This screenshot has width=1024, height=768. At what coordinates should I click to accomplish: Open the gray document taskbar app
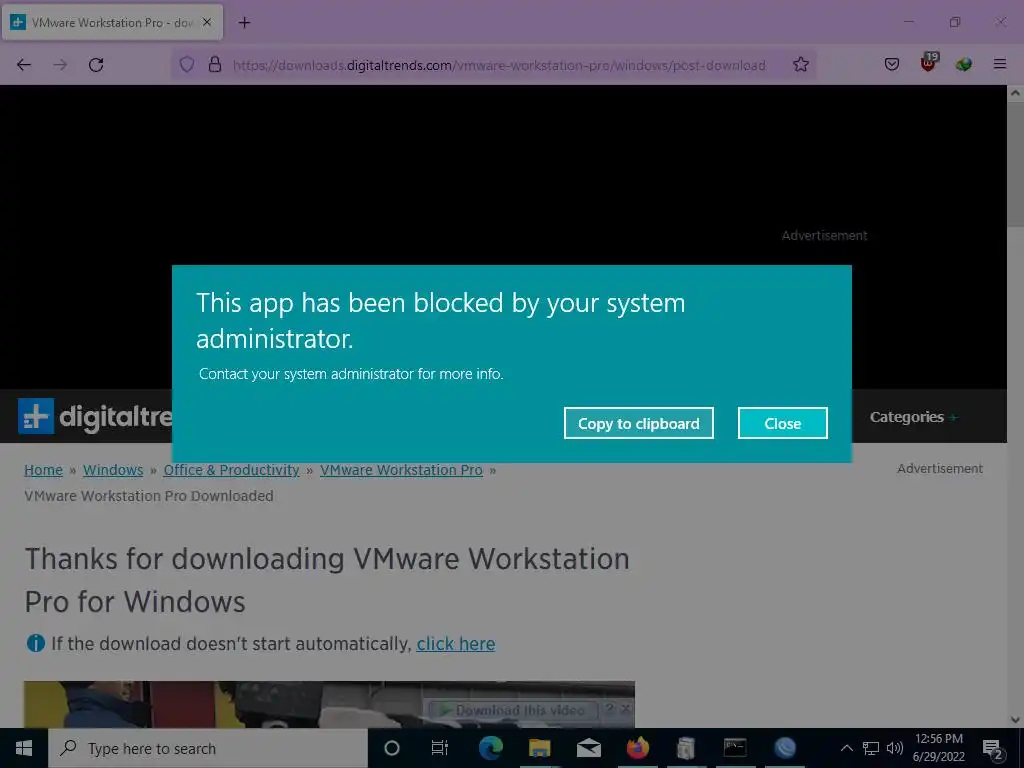[686, 748]
